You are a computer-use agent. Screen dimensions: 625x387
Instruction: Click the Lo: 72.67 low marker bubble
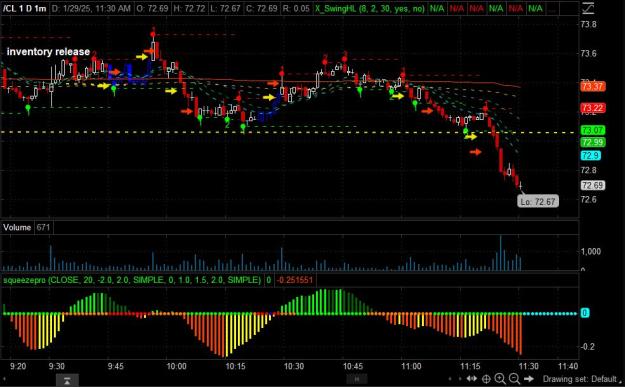pos(538,202)
